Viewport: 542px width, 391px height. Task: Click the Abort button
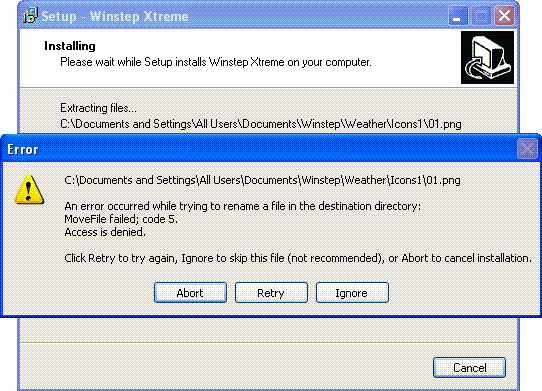[x=190, y=292]
